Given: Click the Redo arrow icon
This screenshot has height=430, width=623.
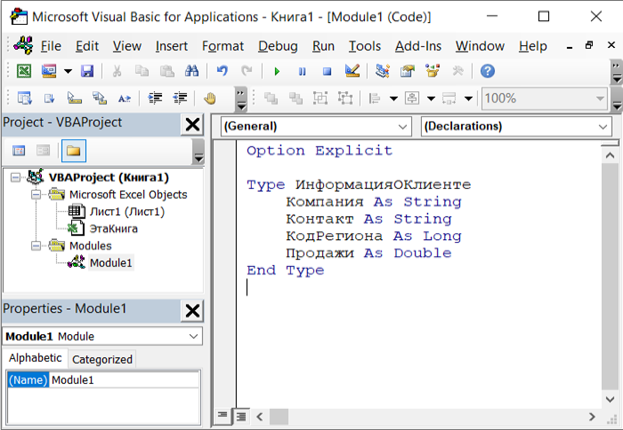Looking at the screenshot, I should point(247,72).
